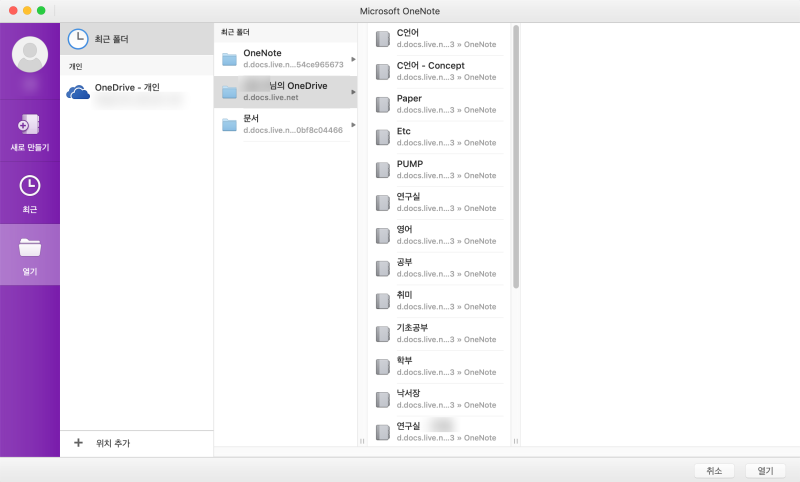Click the notebook icon for C언어 - Concept
The width and height of the screenshot is (800, 482).
tap(383, 71)
